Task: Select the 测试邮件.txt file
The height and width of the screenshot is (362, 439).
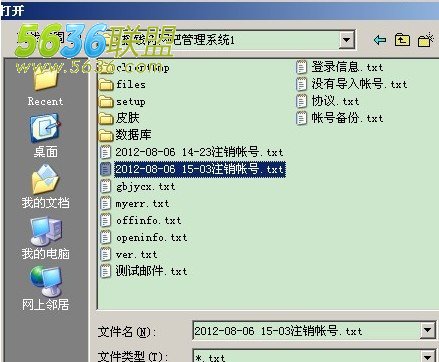Action: 144,271
